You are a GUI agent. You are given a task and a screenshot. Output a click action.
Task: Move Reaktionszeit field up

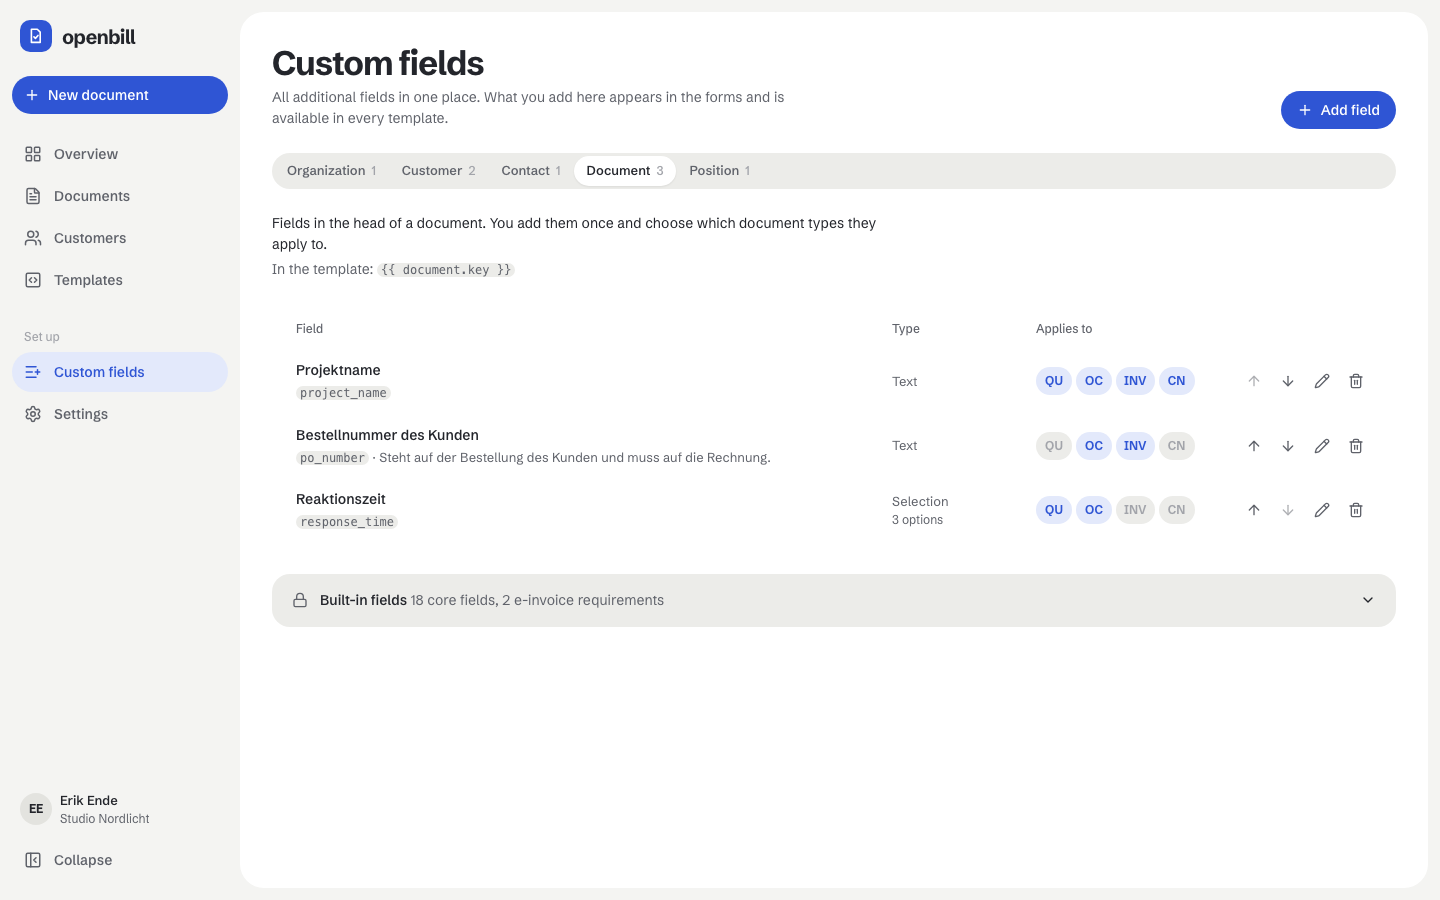(1254, 510)
